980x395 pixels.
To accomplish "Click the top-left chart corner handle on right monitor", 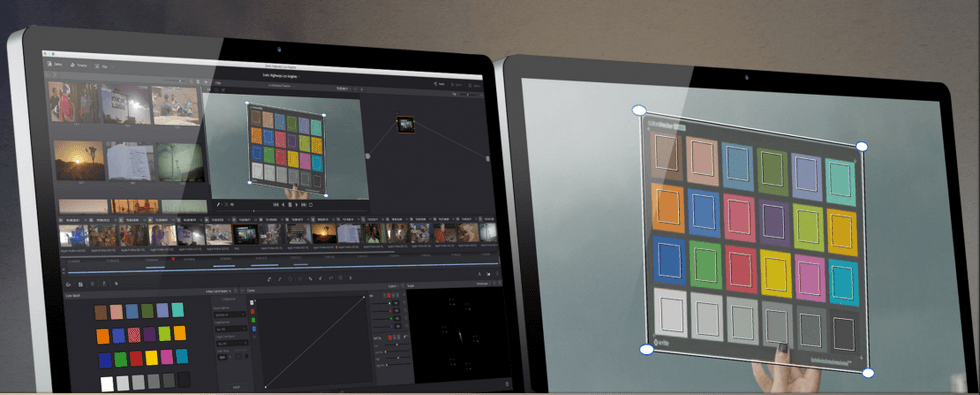I will click(x=639, y=111).
